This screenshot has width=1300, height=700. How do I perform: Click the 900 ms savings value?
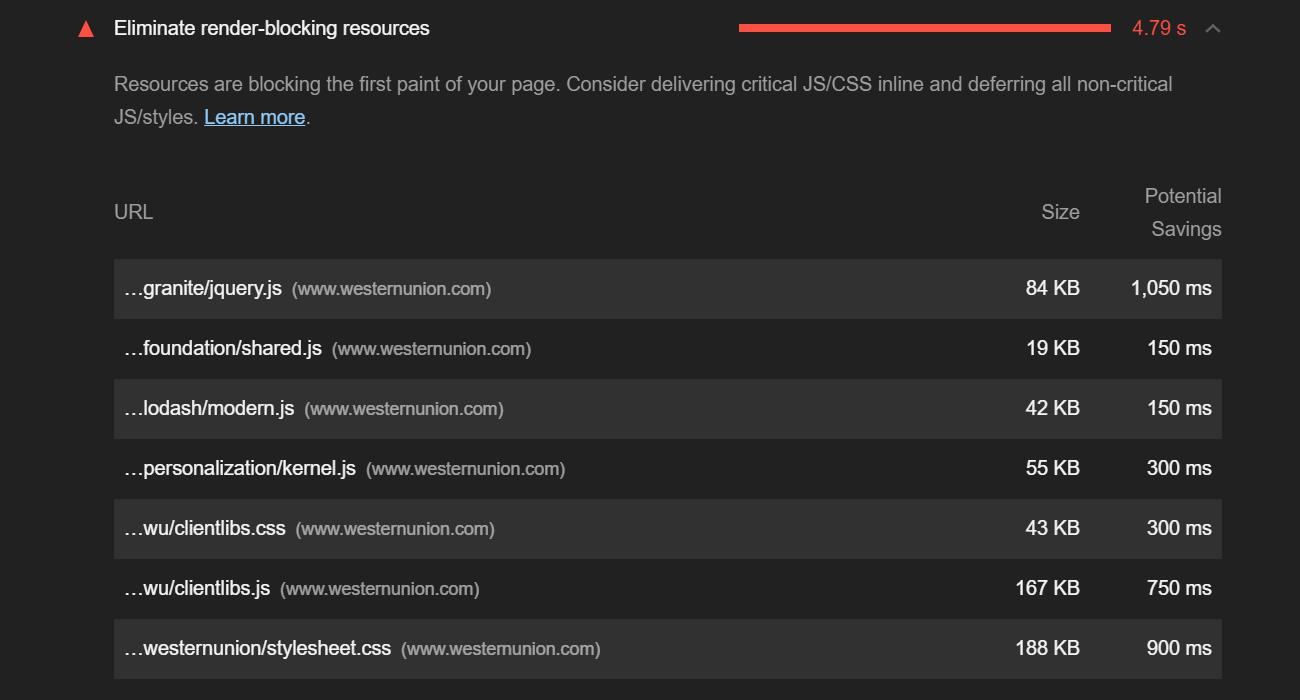1179,648
